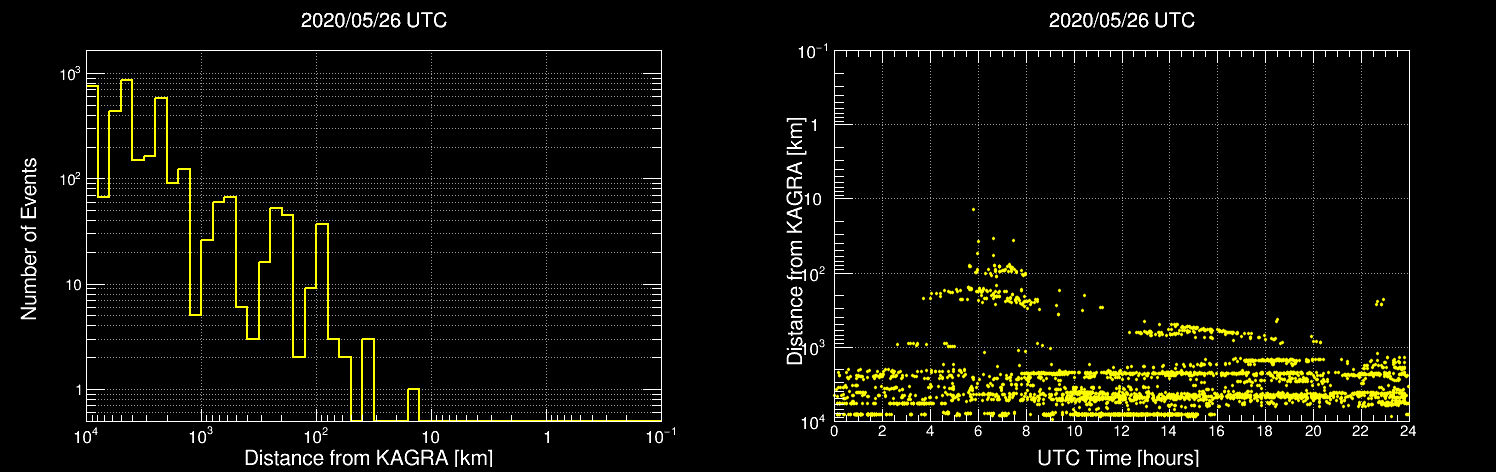The width and height of the screenshot is (1496, 472).
Task: Click the '12' tick on UTC Time axis
Action: [x=1121, y=431]
